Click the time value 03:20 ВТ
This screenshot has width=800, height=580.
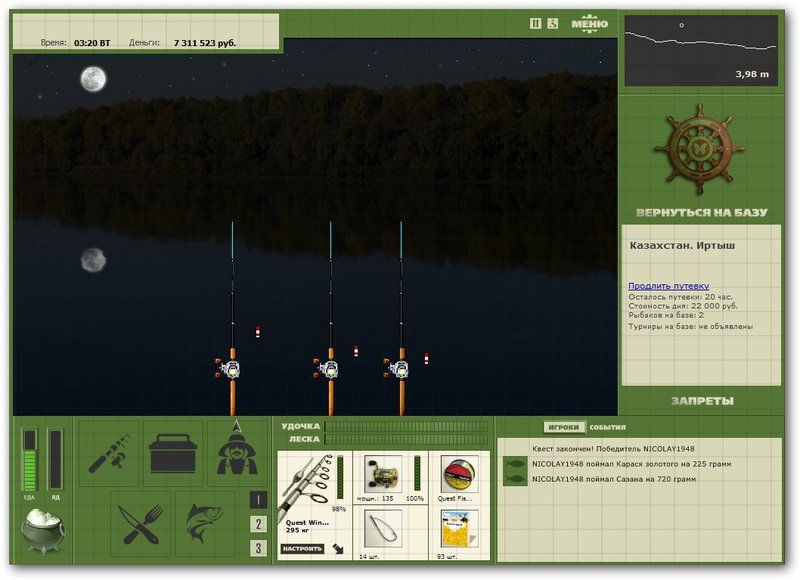click(92, 43)
